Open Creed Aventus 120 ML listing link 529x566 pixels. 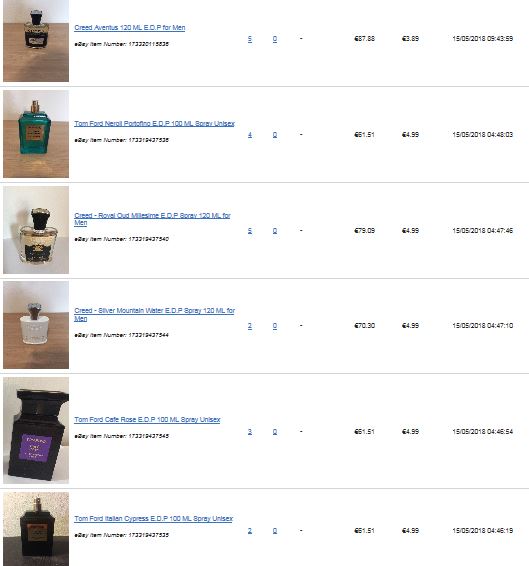point(130,28)
